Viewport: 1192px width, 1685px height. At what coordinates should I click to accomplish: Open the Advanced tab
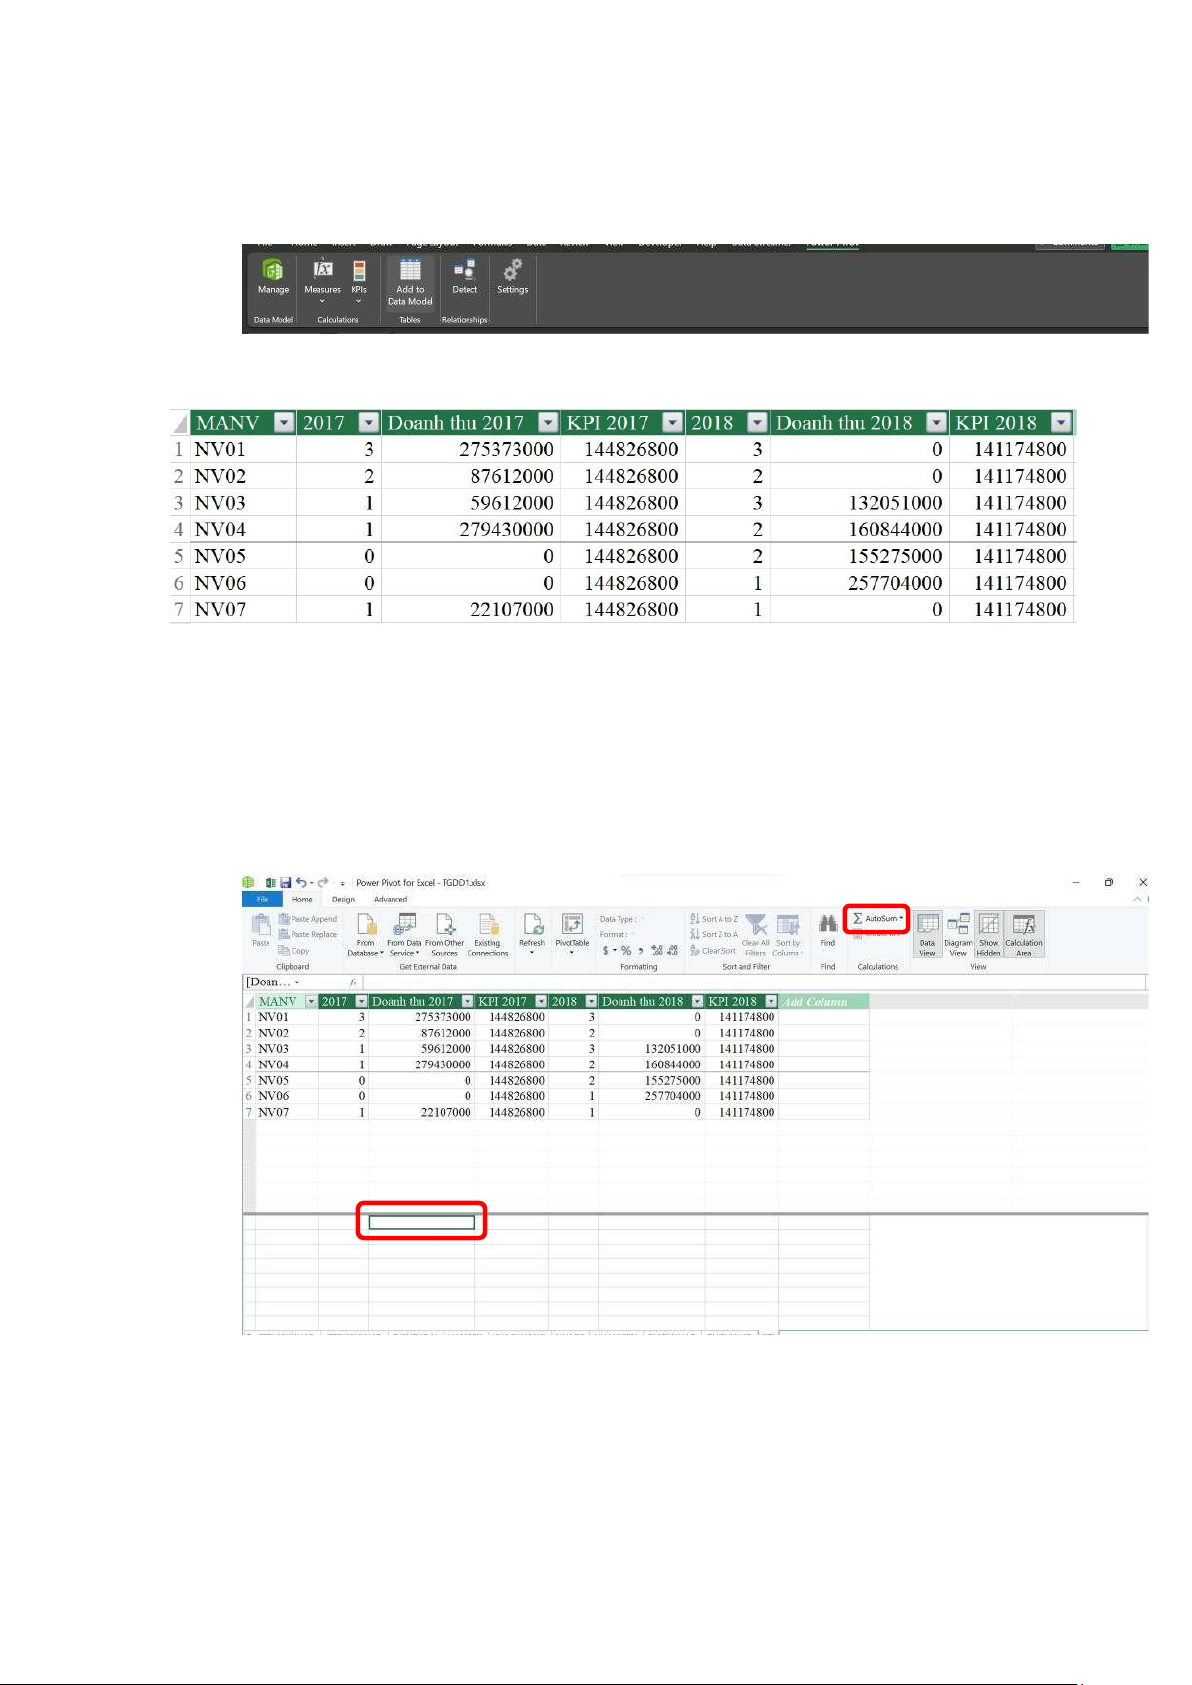pos(390,899)
